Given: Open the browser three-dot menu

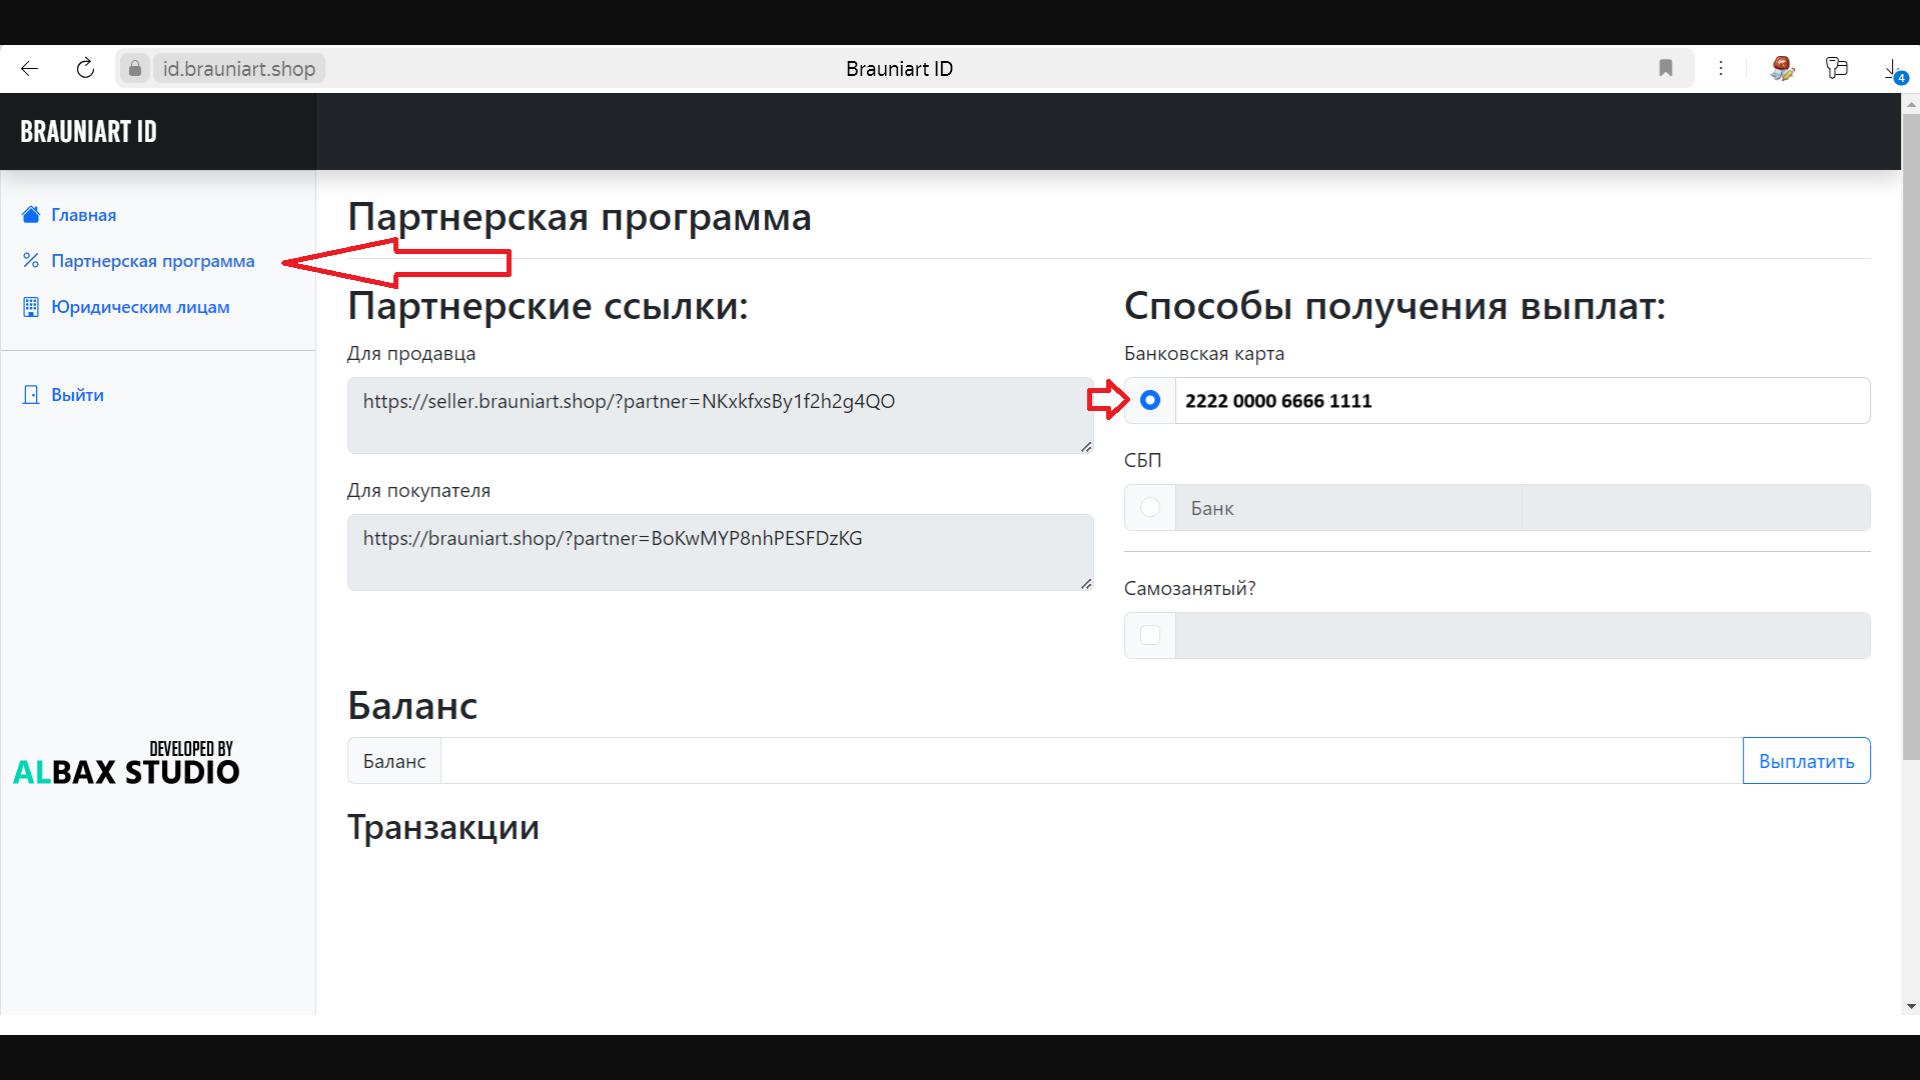Looking at the screenshot, I should tap(1721, 68).
